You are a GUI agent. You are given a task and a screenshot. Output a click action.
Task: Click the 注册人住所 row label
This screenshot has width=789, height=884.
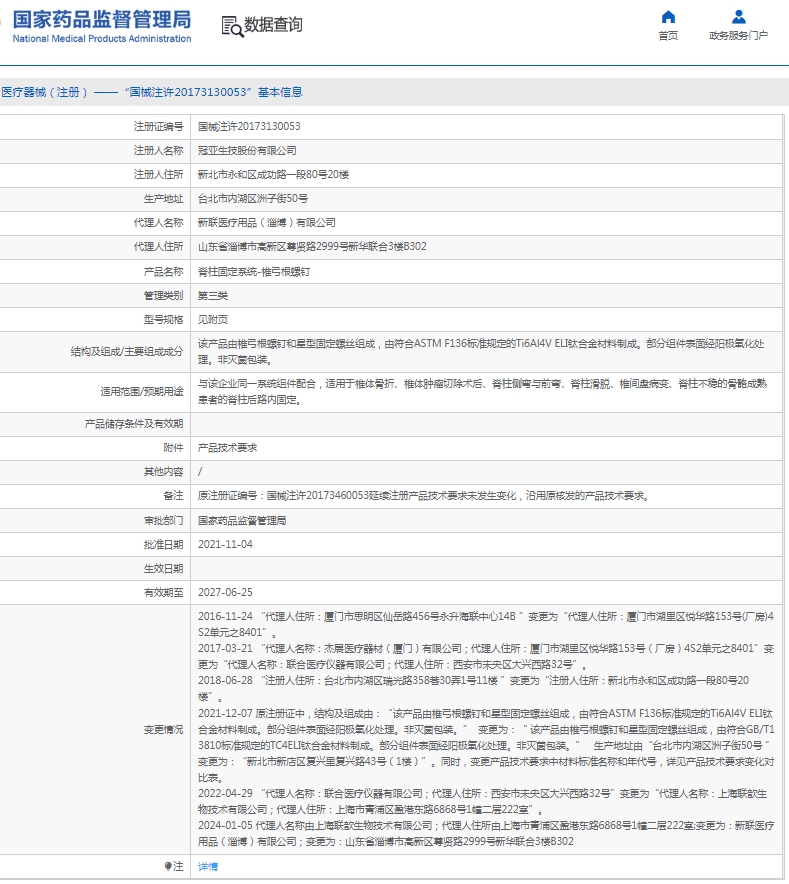tap(158, 175)
